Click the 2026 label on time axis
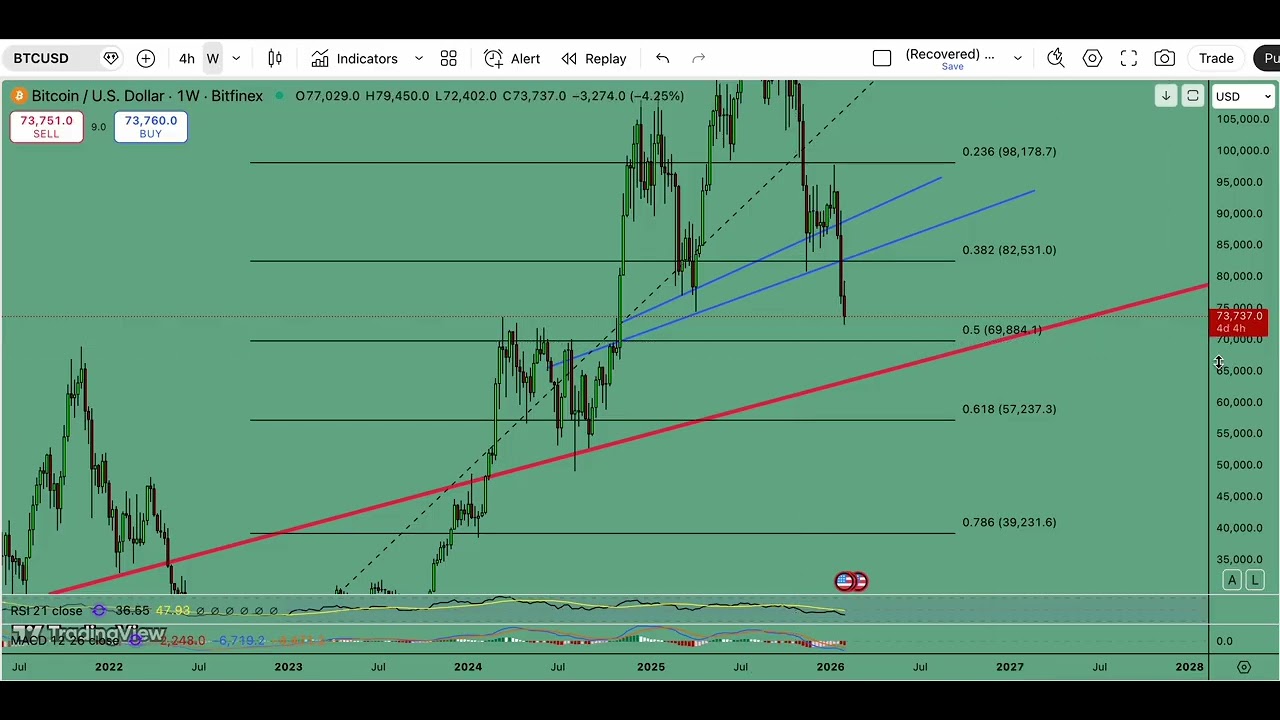This screenshot has width=1280, height=720. (x=830, y=667)
